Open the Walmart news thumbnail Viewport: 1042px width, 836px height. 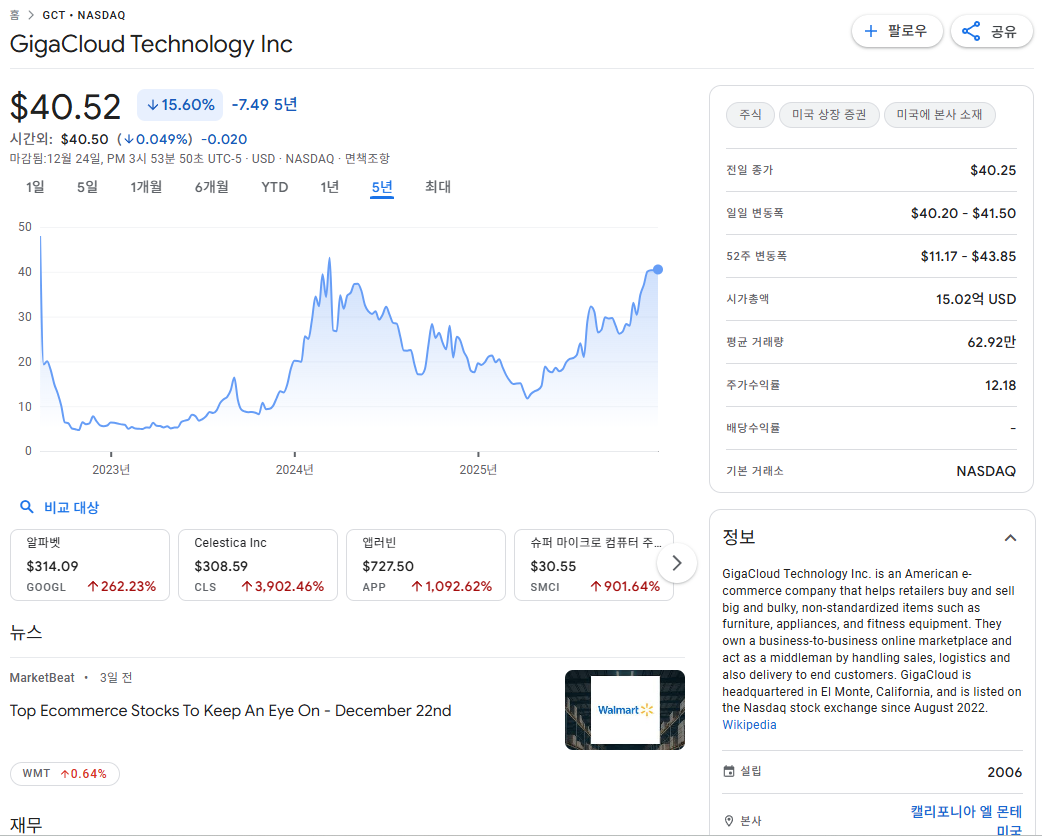point(625,710)
